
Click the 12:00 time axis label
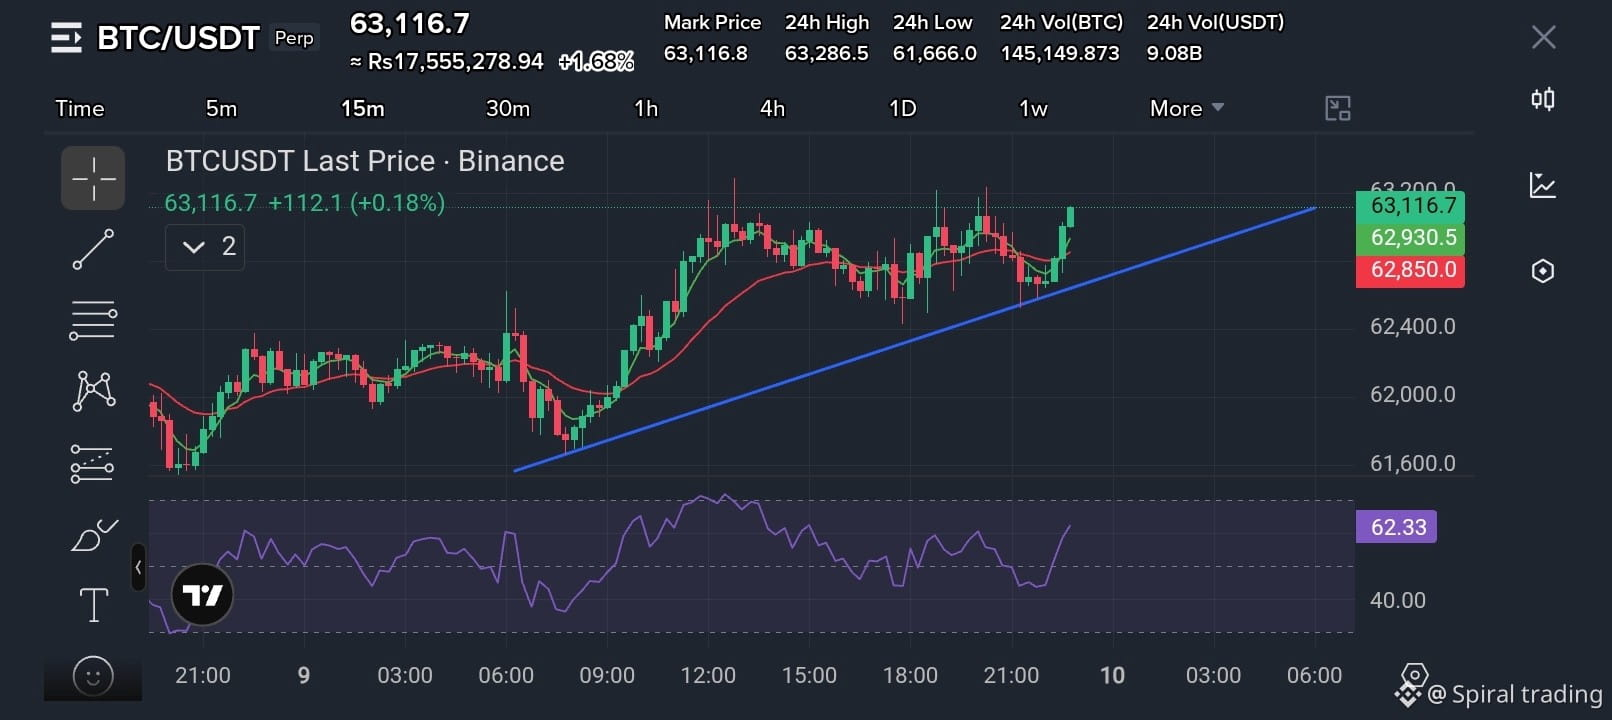(x=708, y=675)
